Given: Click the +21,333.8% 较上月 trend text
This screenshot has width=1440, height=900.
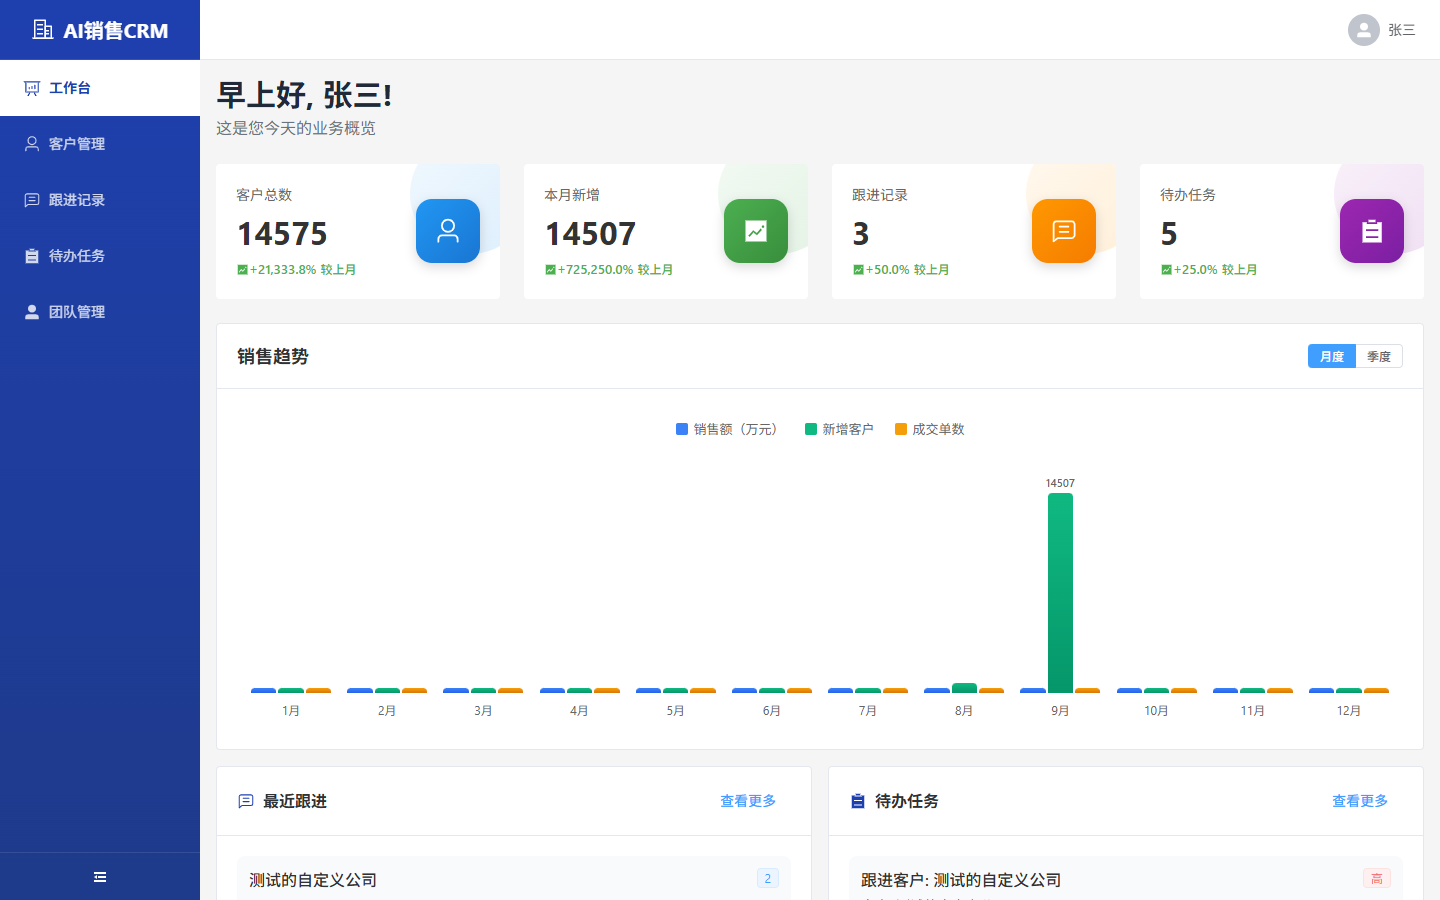Looking at the screenshot, I should pos(297,270).
